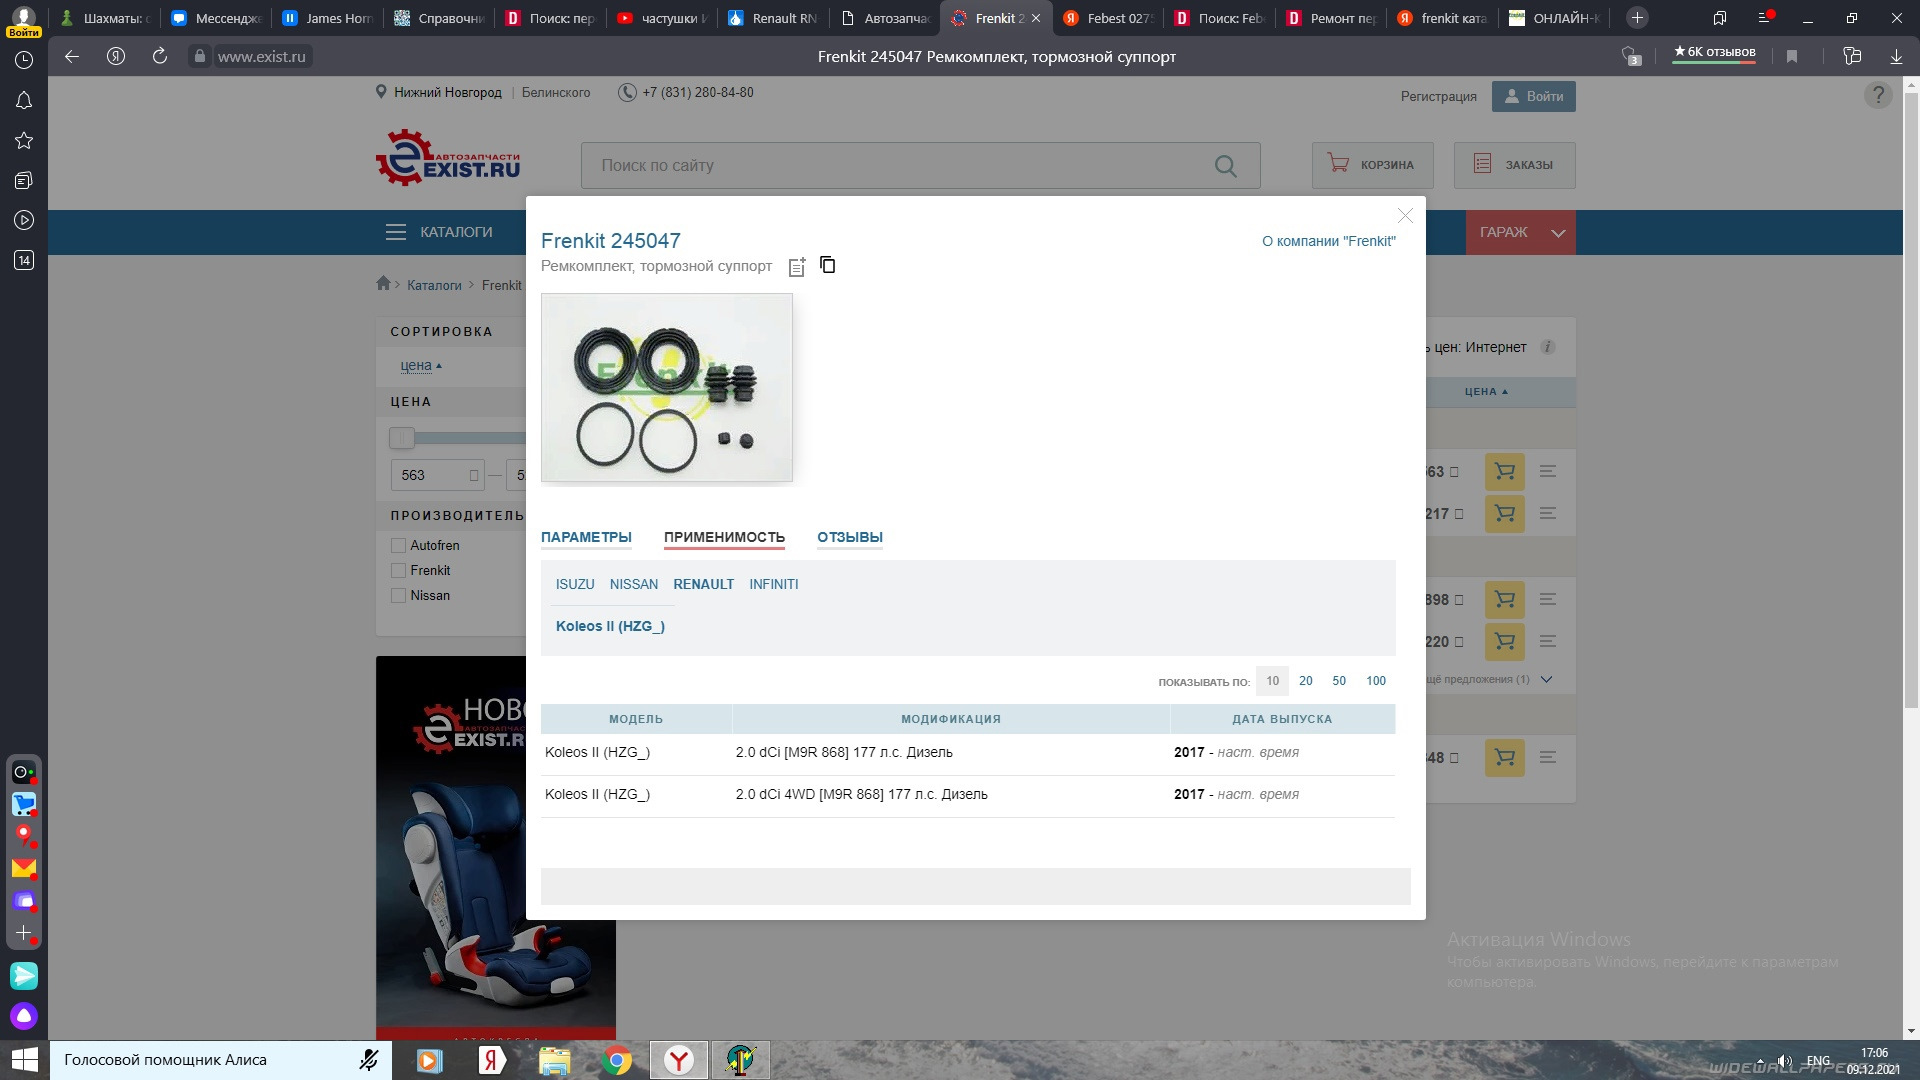Image resolution: width=1920 pixels, height=1080 pixels.
Task: Expand the Гараж dropdown arrow
Action: (x=1557, y=233)
